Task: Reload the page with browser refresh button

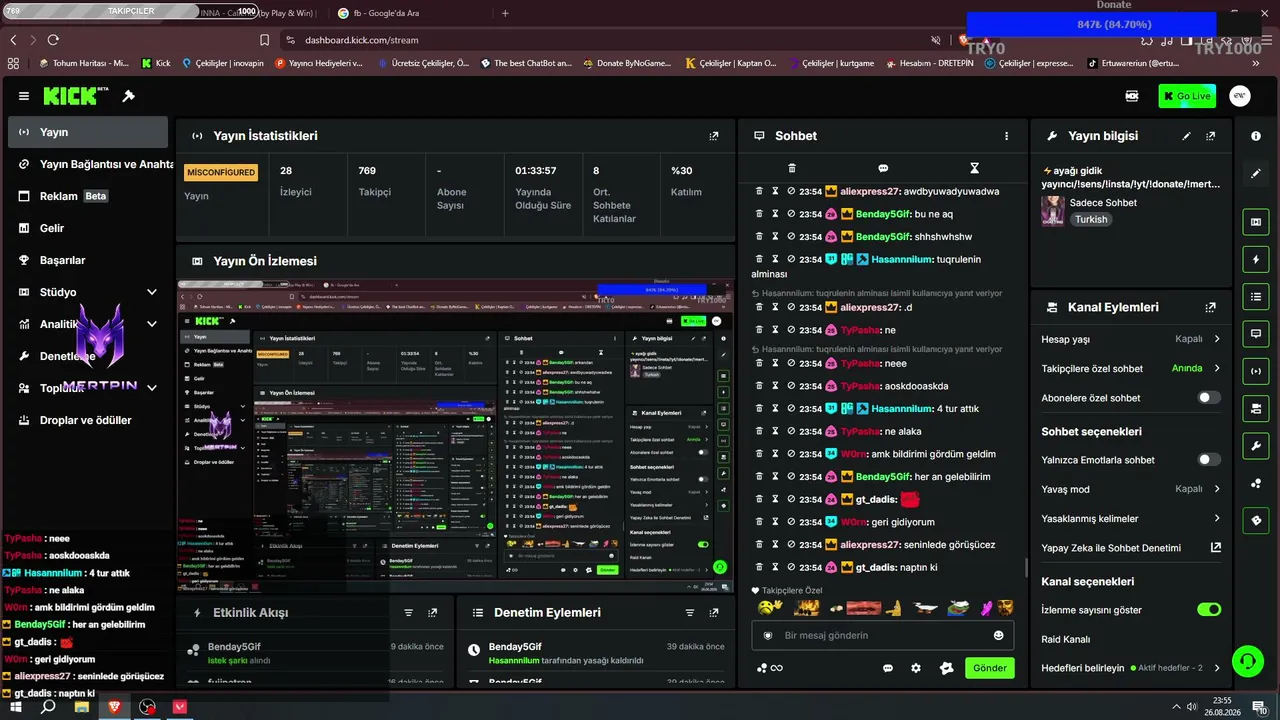Action: (x=53, y=40)
